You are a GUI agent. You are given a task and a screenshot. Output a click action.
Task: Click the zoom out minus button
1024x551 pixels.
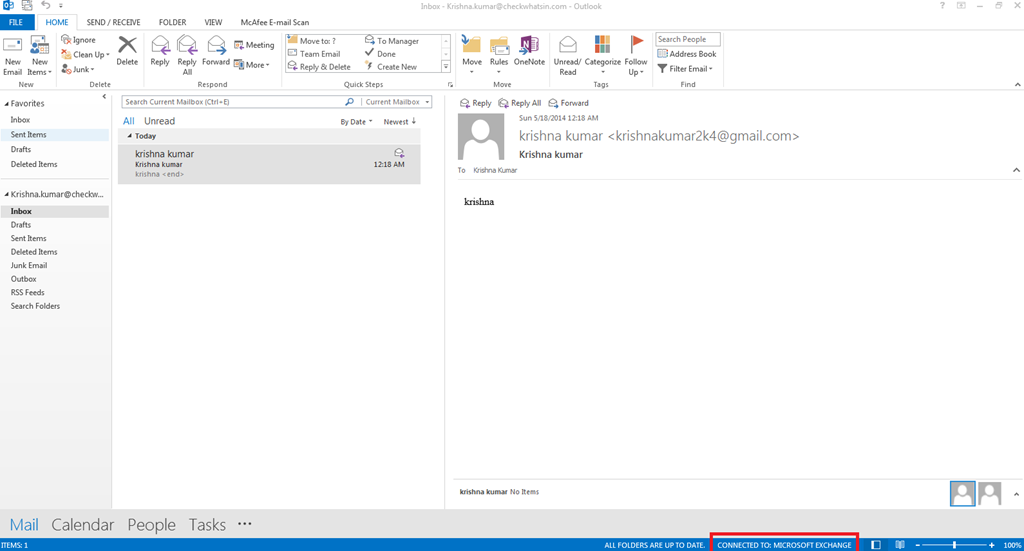[x=918, y=544]
